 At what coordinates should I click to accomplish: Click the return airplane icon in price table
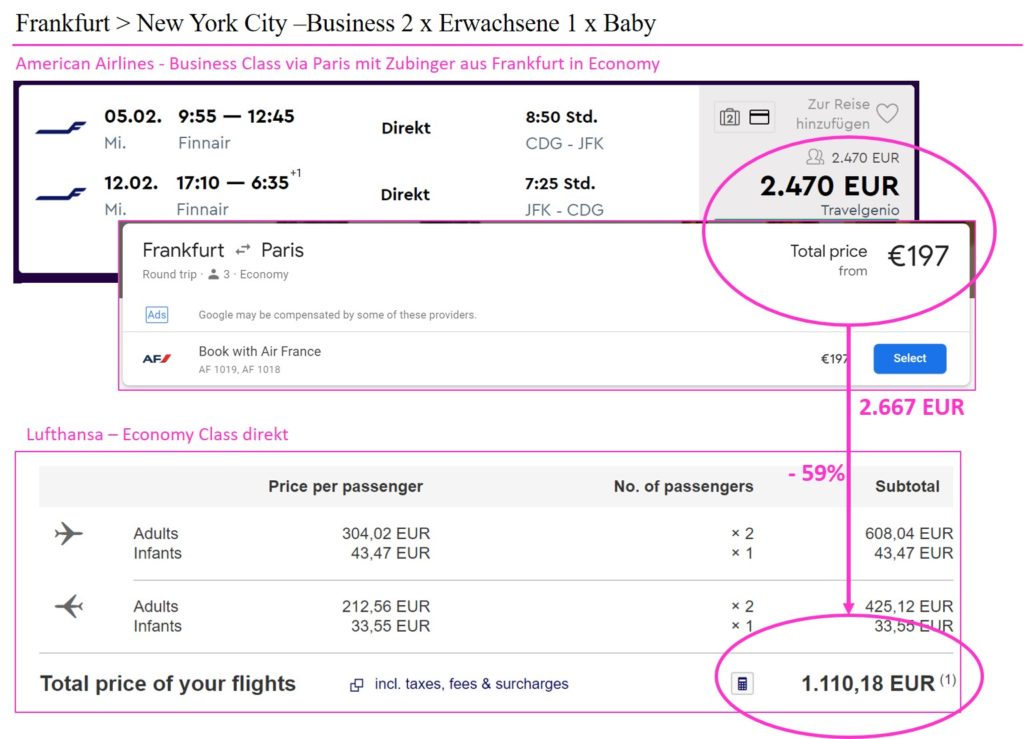coord(69,606)
